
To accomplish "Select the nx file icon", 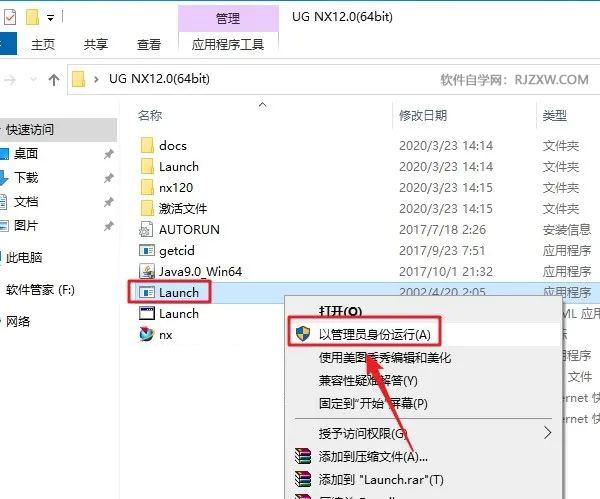I will [x=147, y=334].
